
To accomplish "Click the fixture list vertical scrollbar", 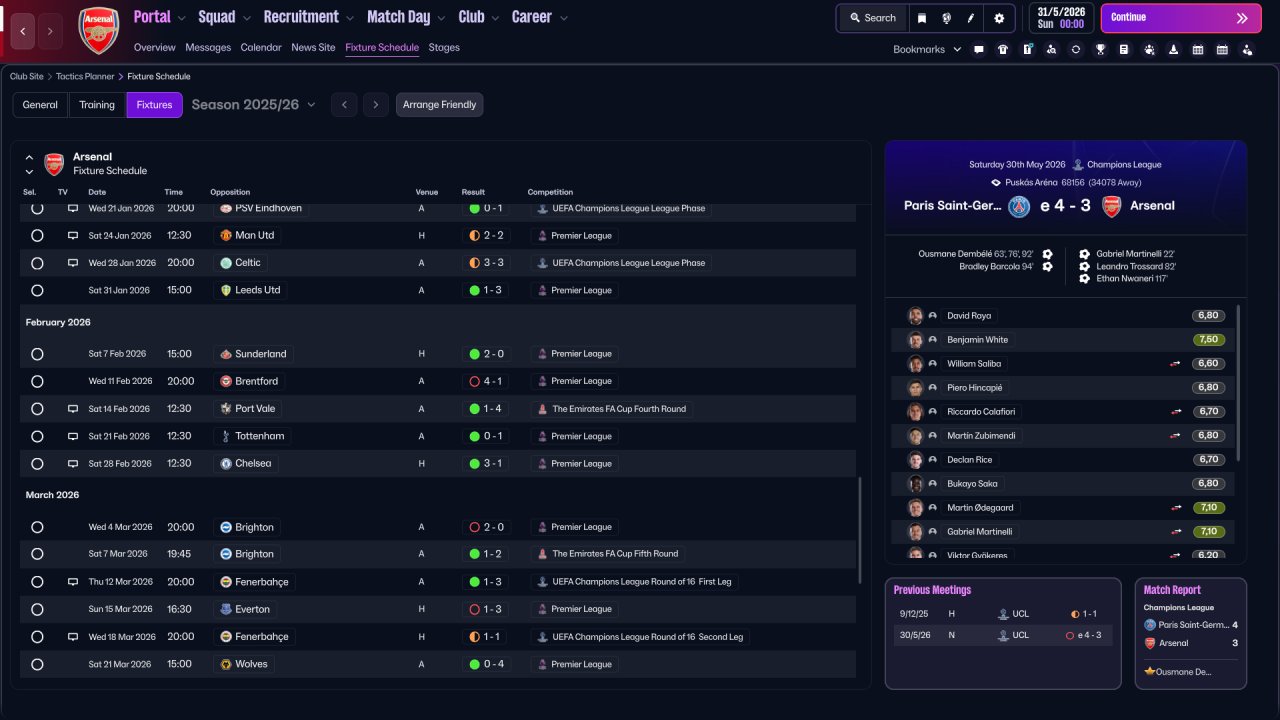I will 858,530.
